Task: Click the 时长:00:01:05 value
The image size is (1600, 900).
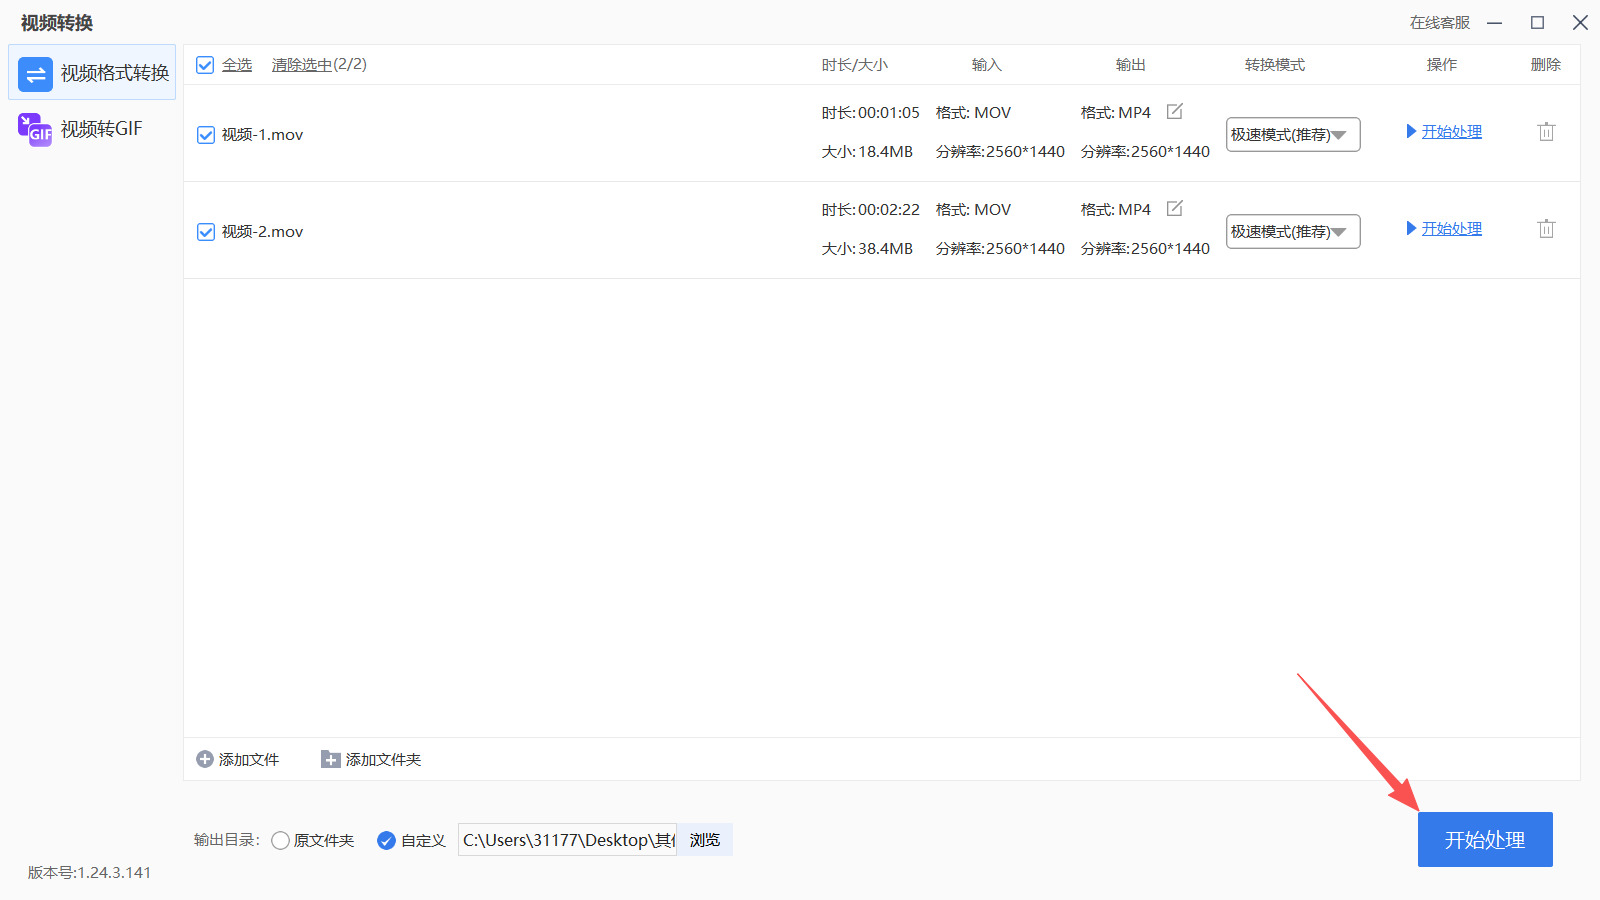Action: (x=871, y=113)
